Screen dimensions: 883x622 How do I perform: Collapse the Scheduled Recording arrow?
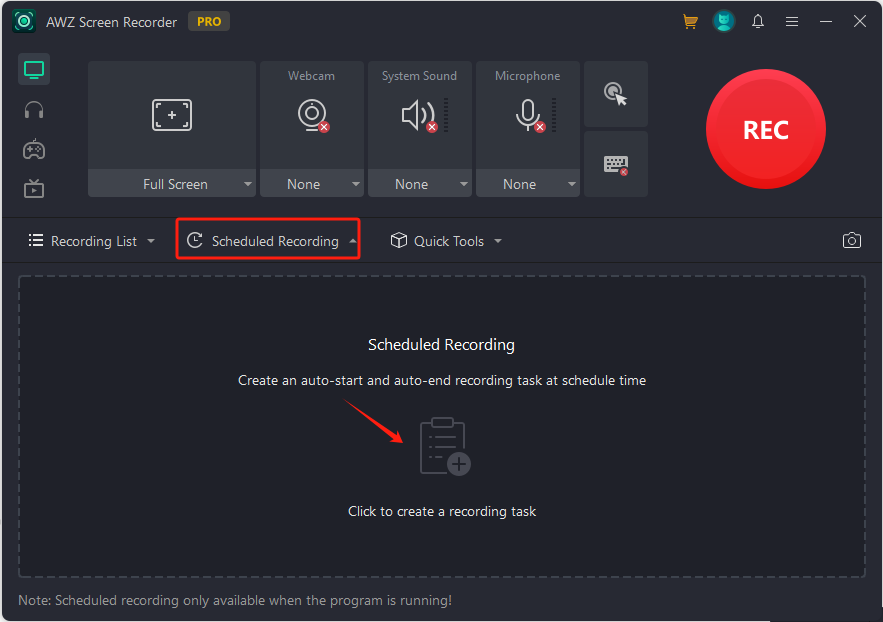353,241
